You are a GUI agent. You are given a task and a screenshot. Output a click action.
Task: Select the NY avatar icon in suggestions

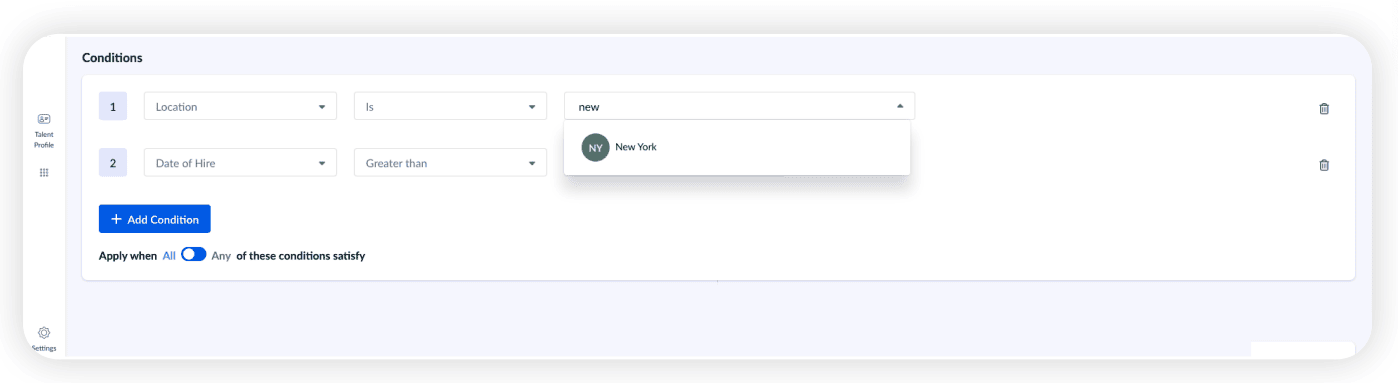point(596,148)
